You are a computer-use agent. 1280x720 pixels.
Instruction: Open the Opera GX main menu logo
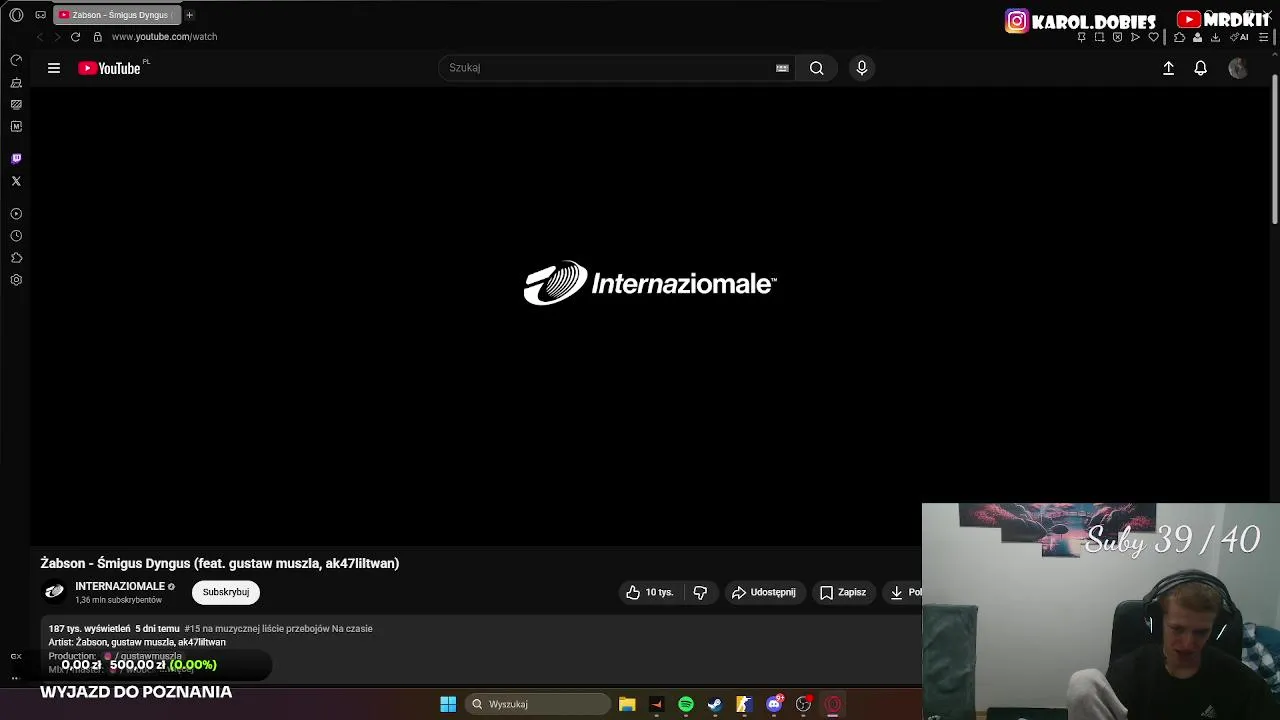point(16,15)
